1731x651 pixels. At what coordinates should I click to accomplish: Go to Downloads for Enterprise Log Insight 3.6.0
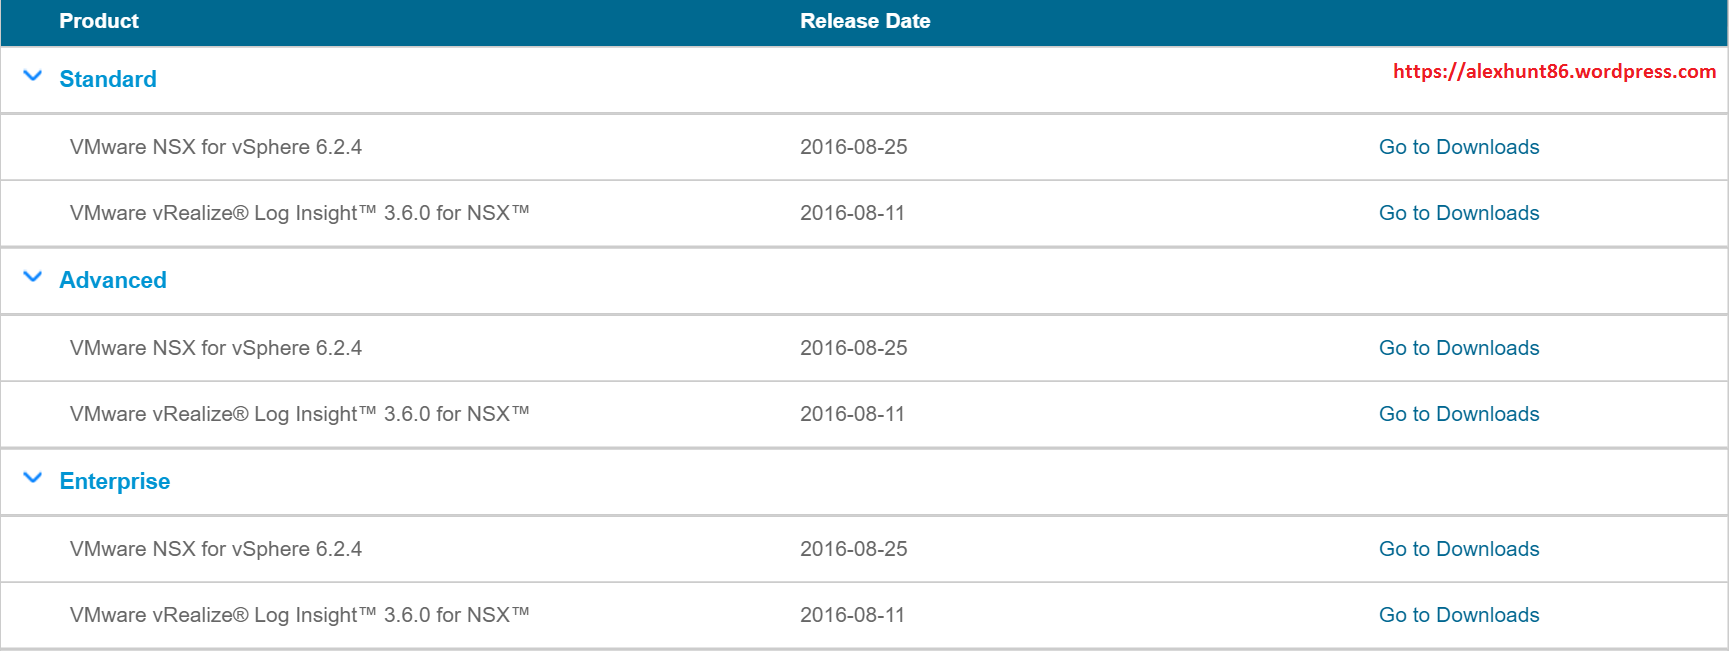(1458, 615)
